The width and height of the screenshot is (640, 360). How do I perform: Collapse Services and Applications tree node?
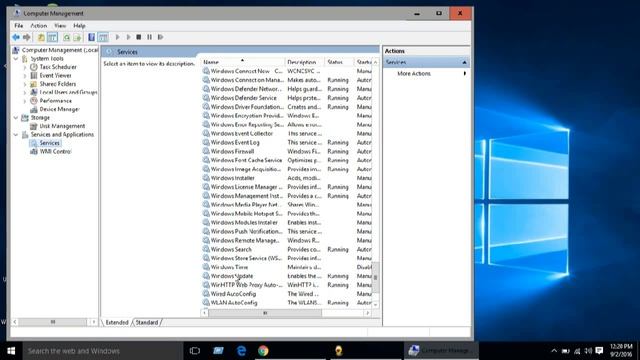tap(16, 135)
